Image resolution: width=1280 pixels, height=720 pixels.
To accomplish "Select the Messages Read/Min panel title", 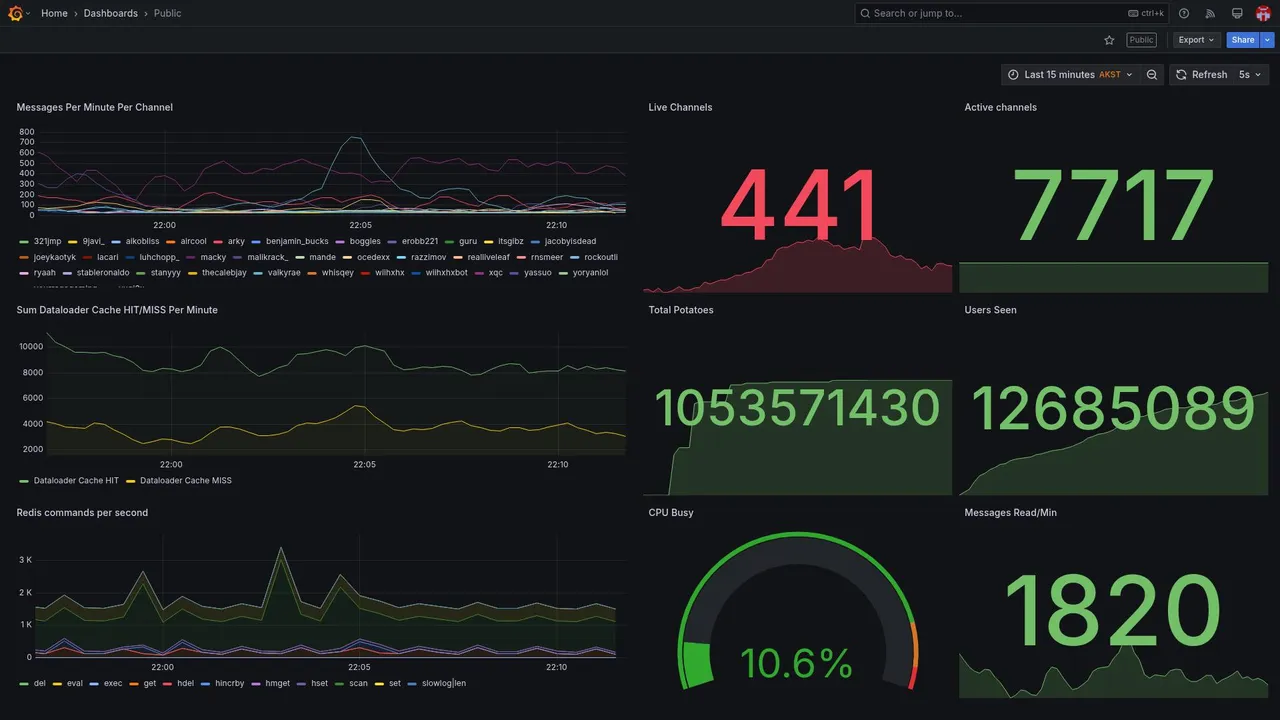I will click(1010, 513).
